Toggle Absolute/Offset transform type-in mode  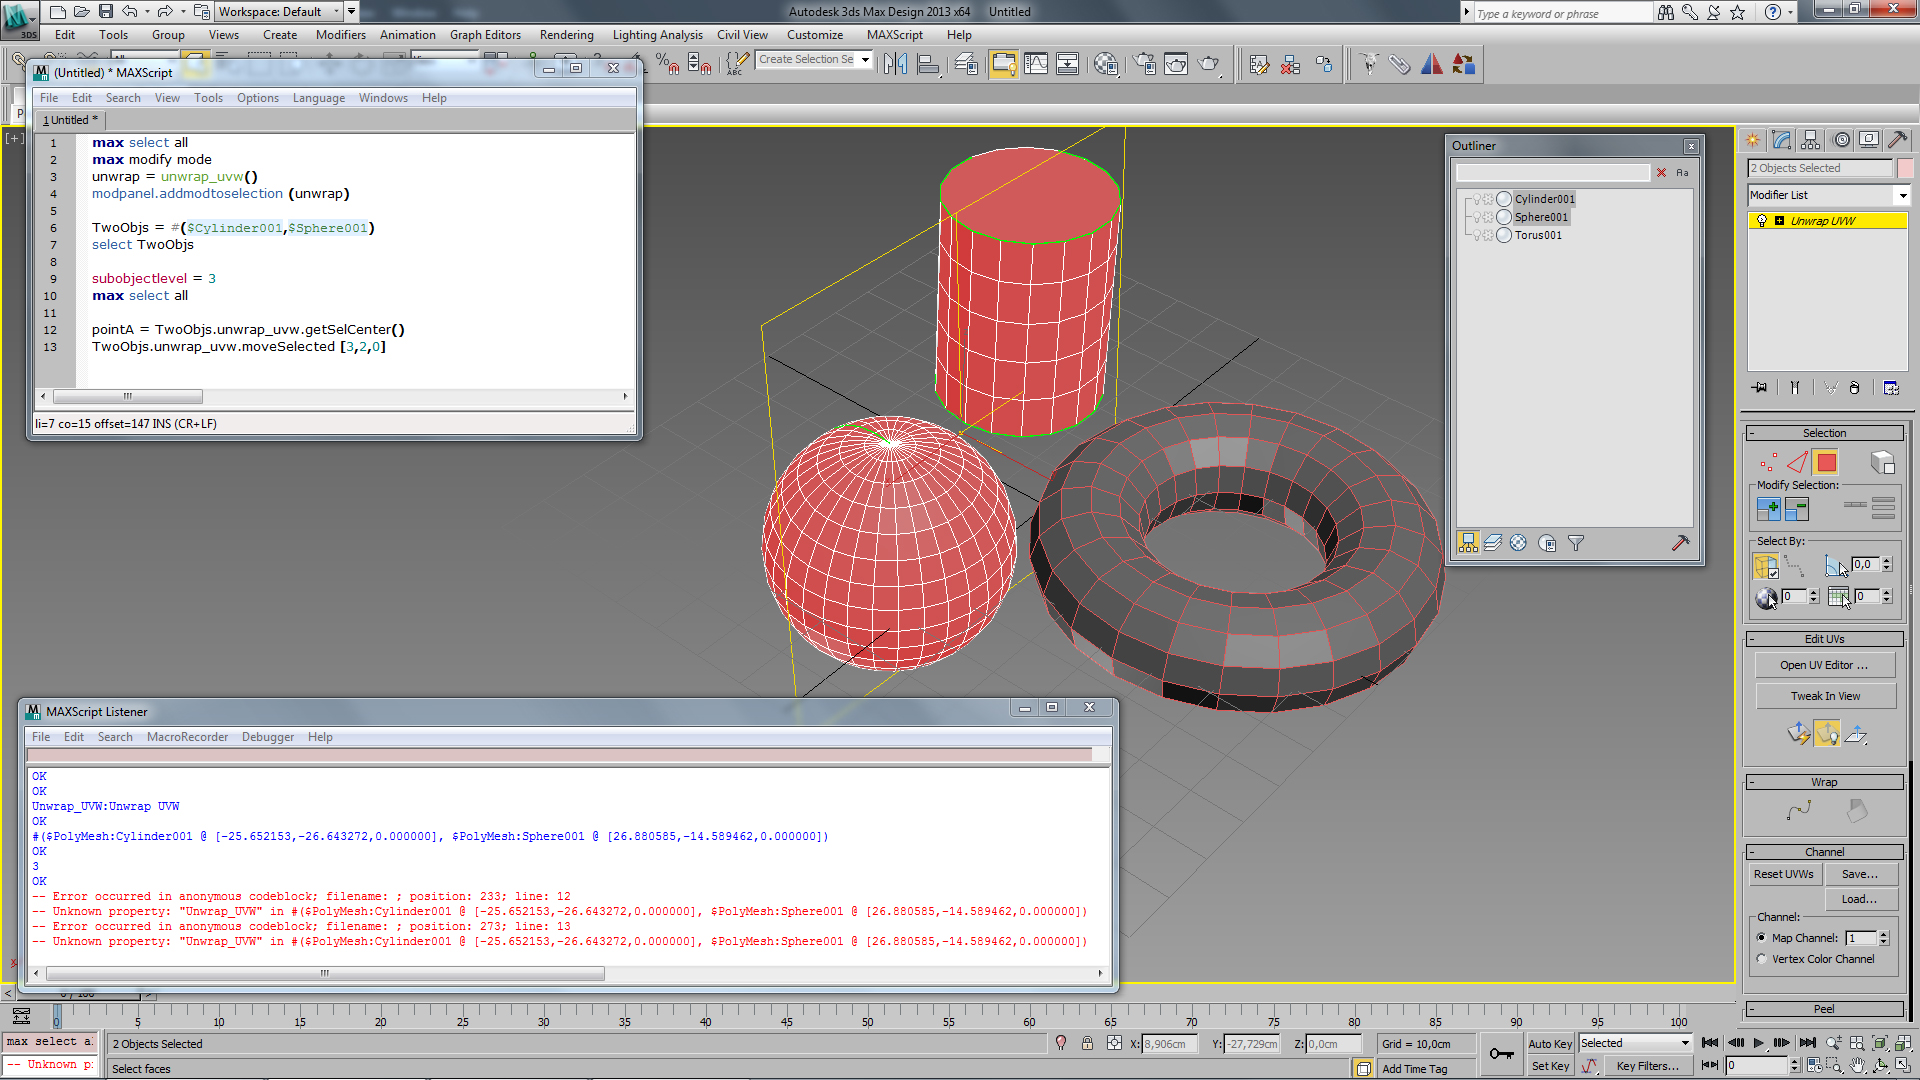point(1114,1044)
